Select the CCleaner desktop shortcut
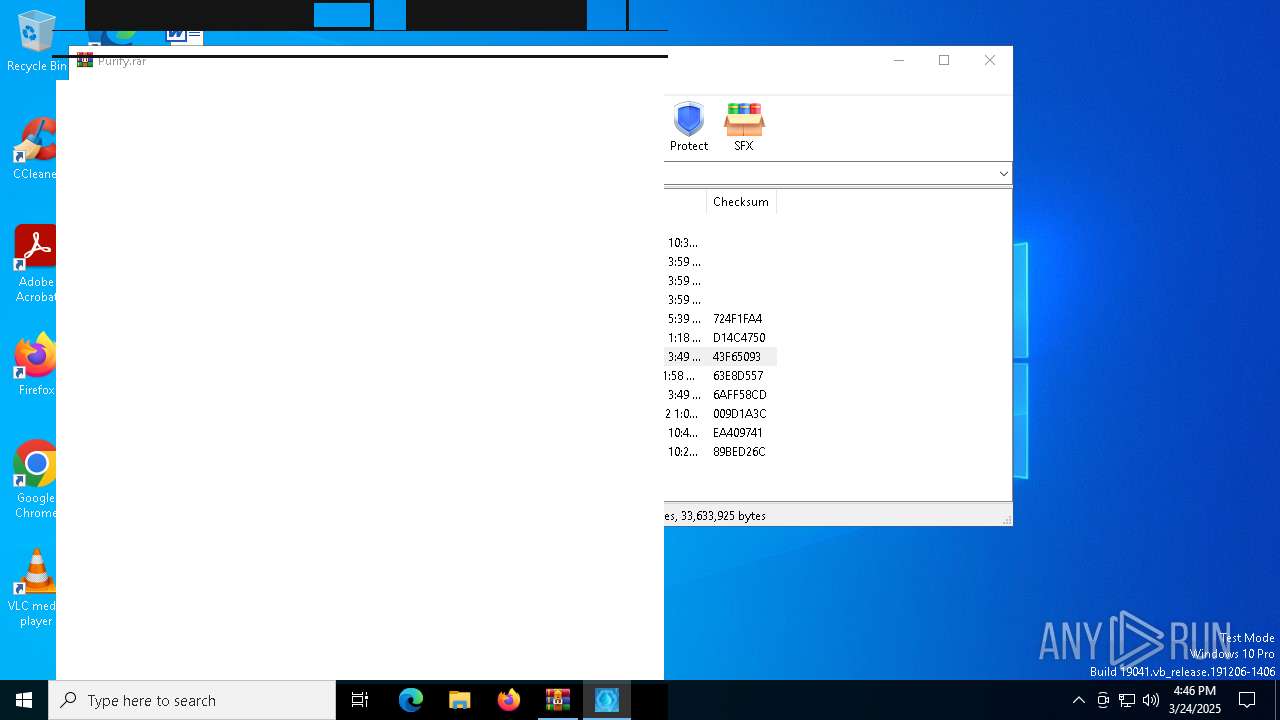 click(34, 149)
